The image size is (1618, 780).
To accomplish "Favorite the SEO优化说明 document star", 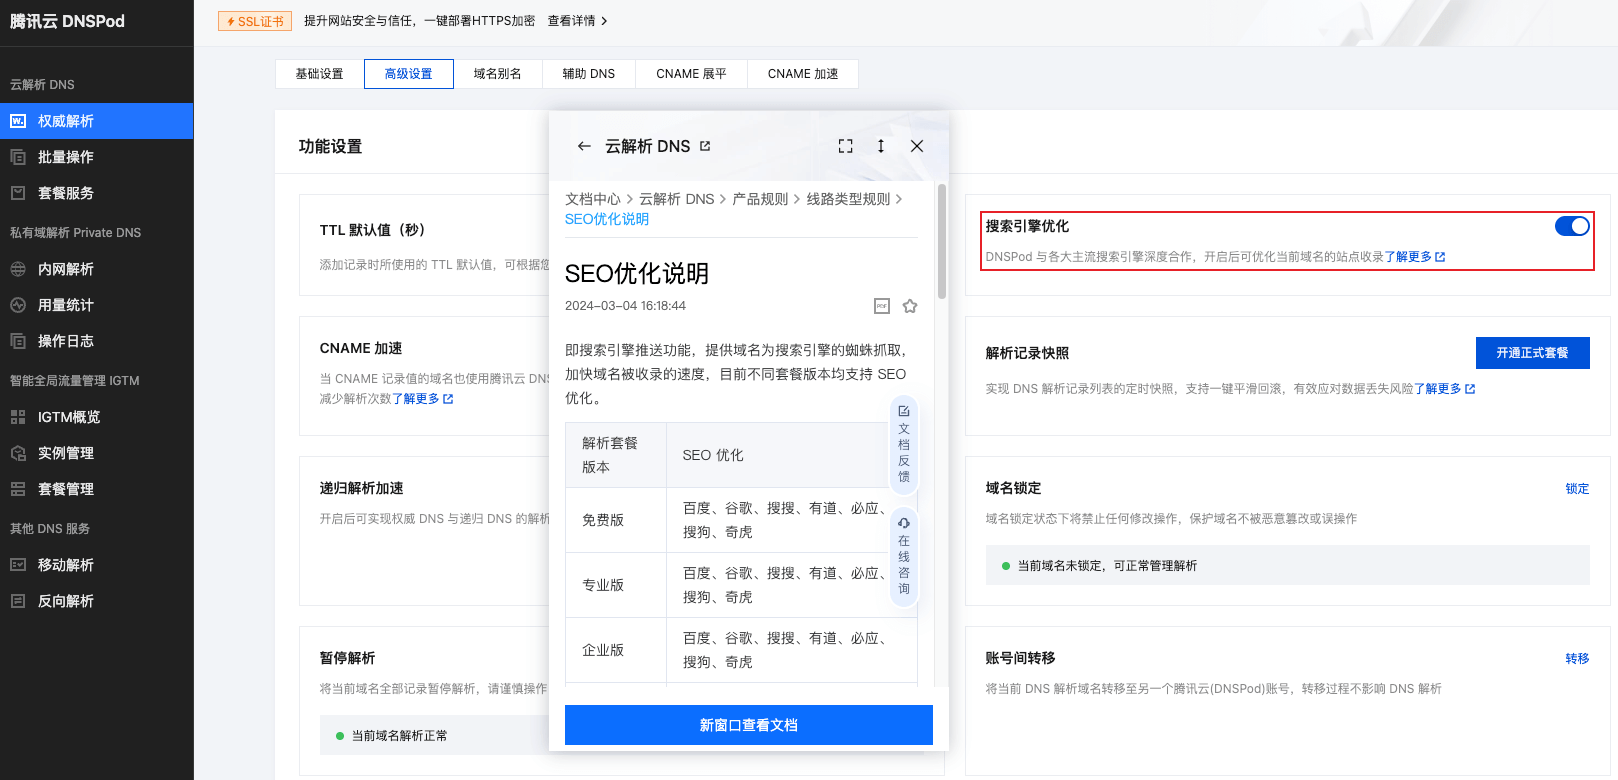I will (910, 306).
